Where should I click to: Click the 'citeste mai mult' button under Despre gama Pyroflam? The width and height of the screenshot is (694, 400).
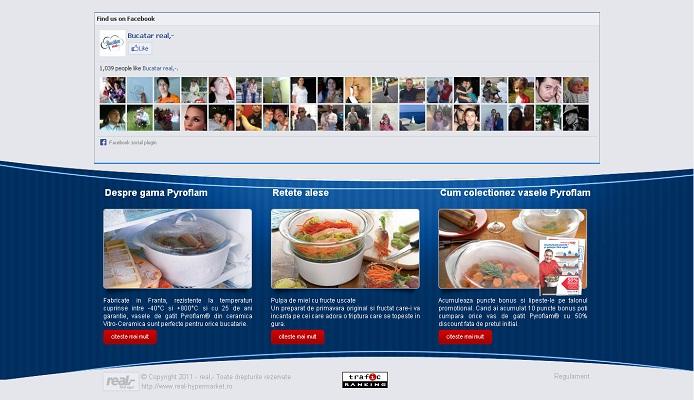[130, 337]
